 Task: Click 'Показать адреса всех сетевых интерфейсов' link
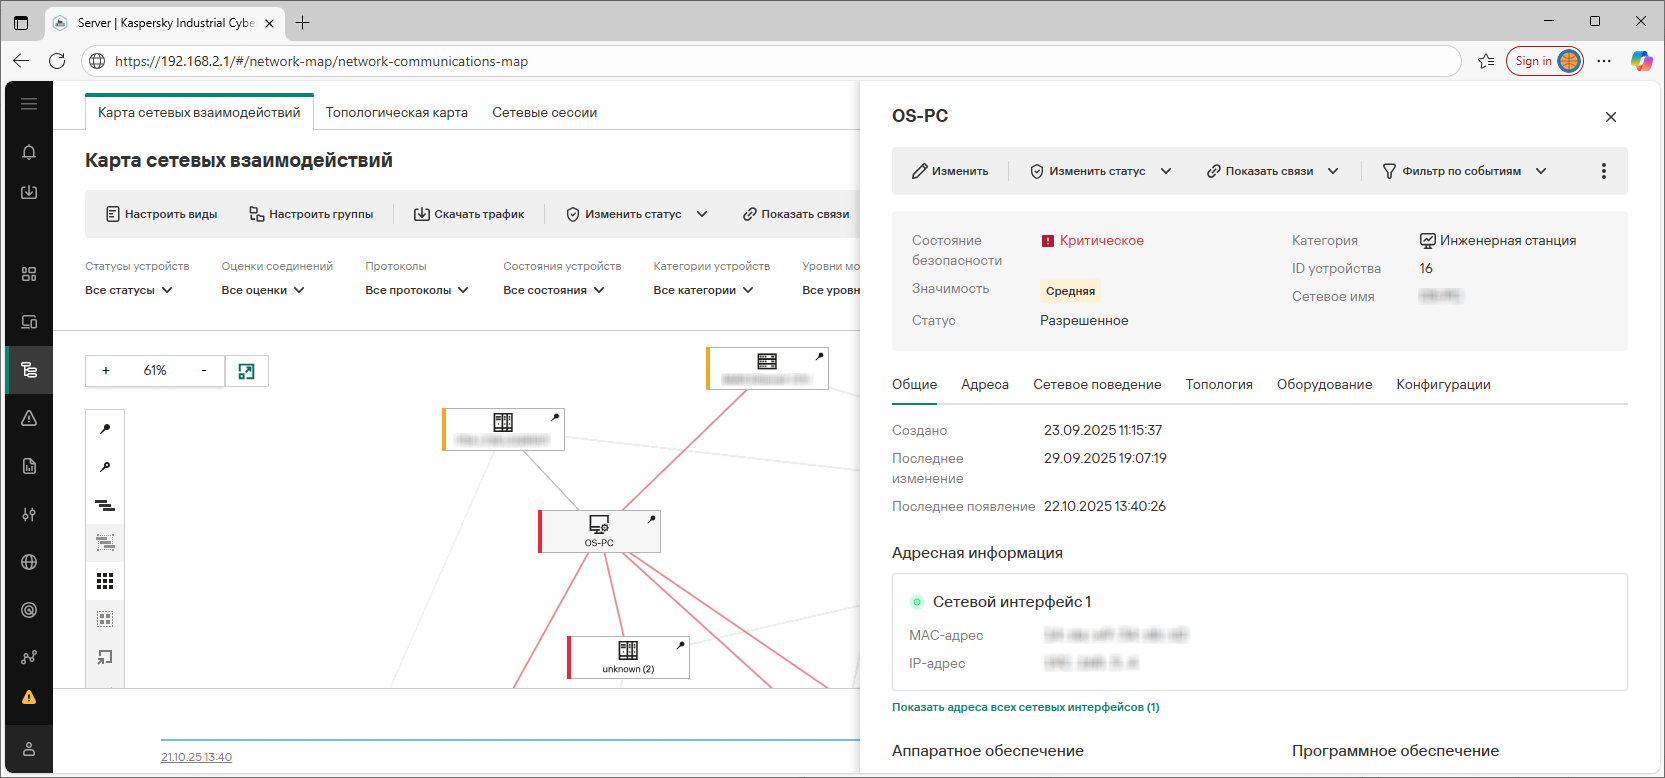[x=1025, y=707]
